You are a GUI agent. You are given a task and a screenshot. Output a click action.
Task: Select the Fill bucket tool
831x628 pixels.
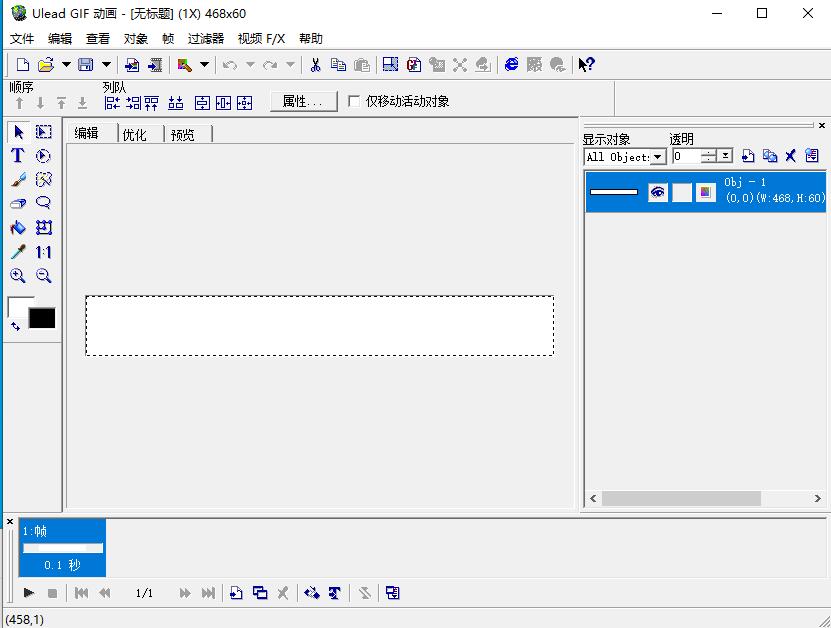17,227
